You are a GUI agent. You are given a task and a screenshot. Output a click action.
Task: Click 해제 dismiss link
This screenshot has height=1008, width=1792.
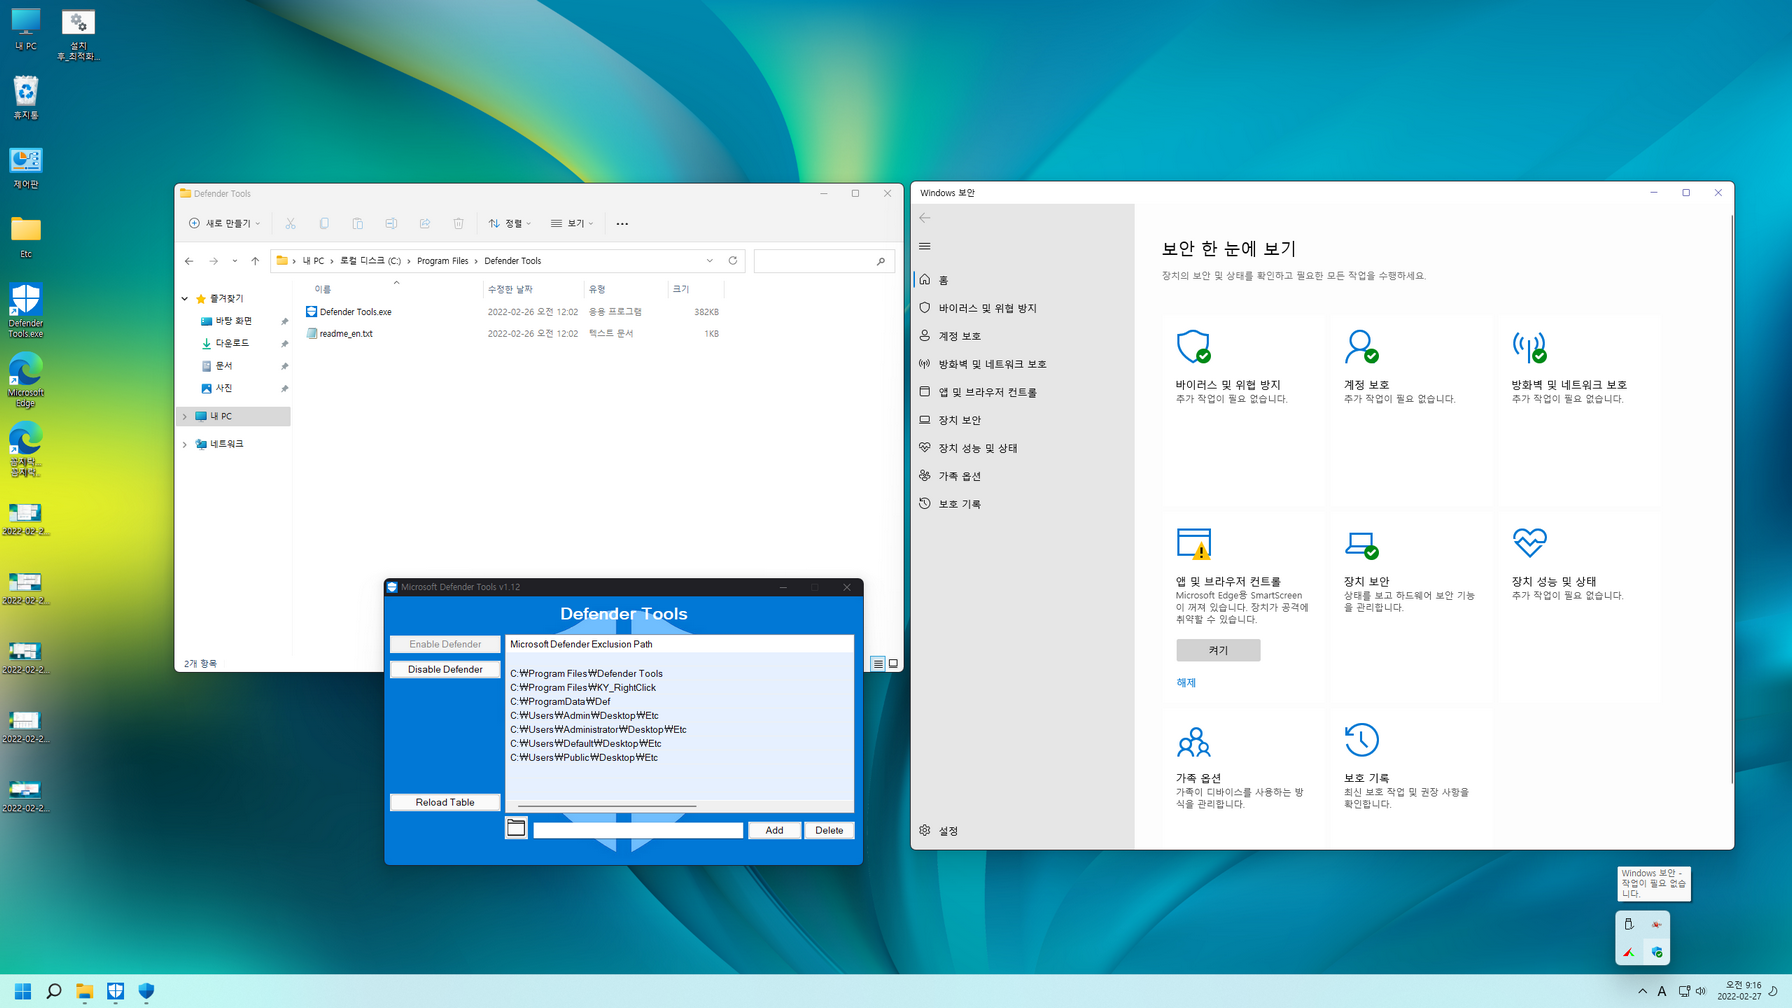[1186, 683]
